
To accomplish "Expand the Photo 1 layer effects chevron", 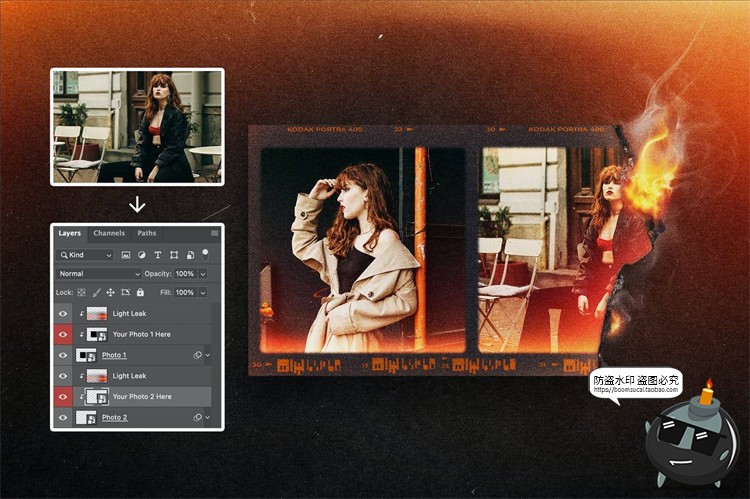I will (208, 355).
